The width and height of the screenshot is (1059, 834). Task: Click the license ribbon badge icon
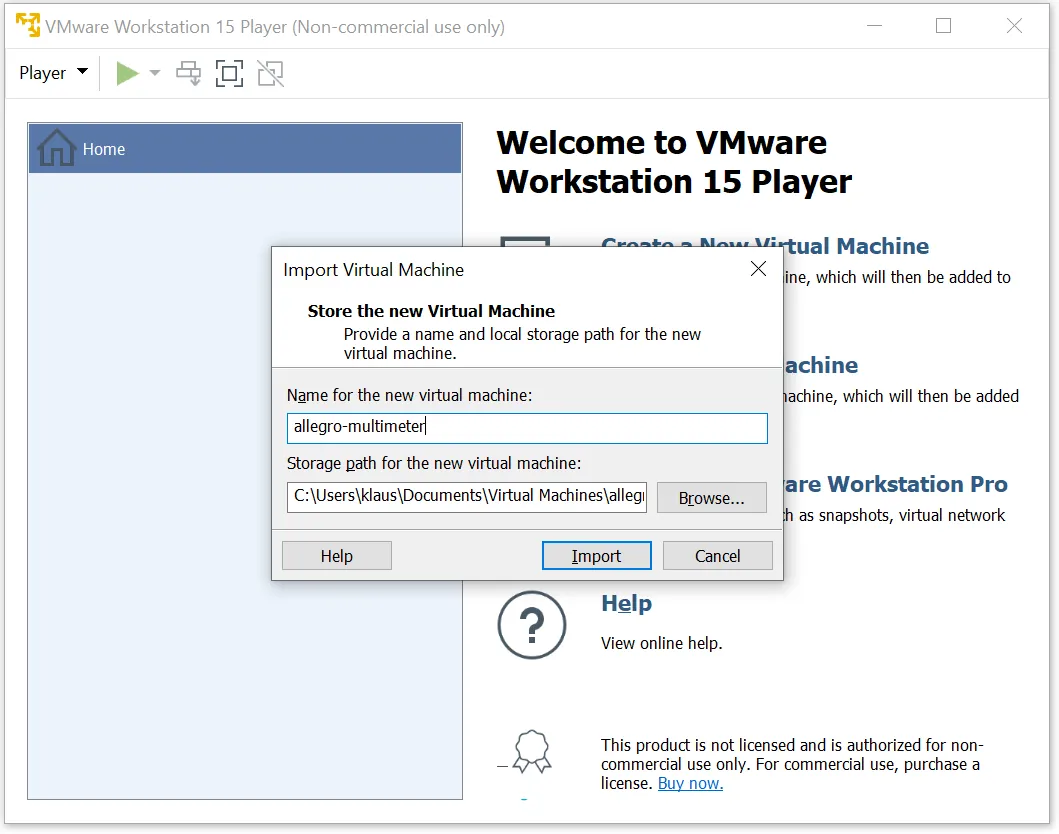531,753
